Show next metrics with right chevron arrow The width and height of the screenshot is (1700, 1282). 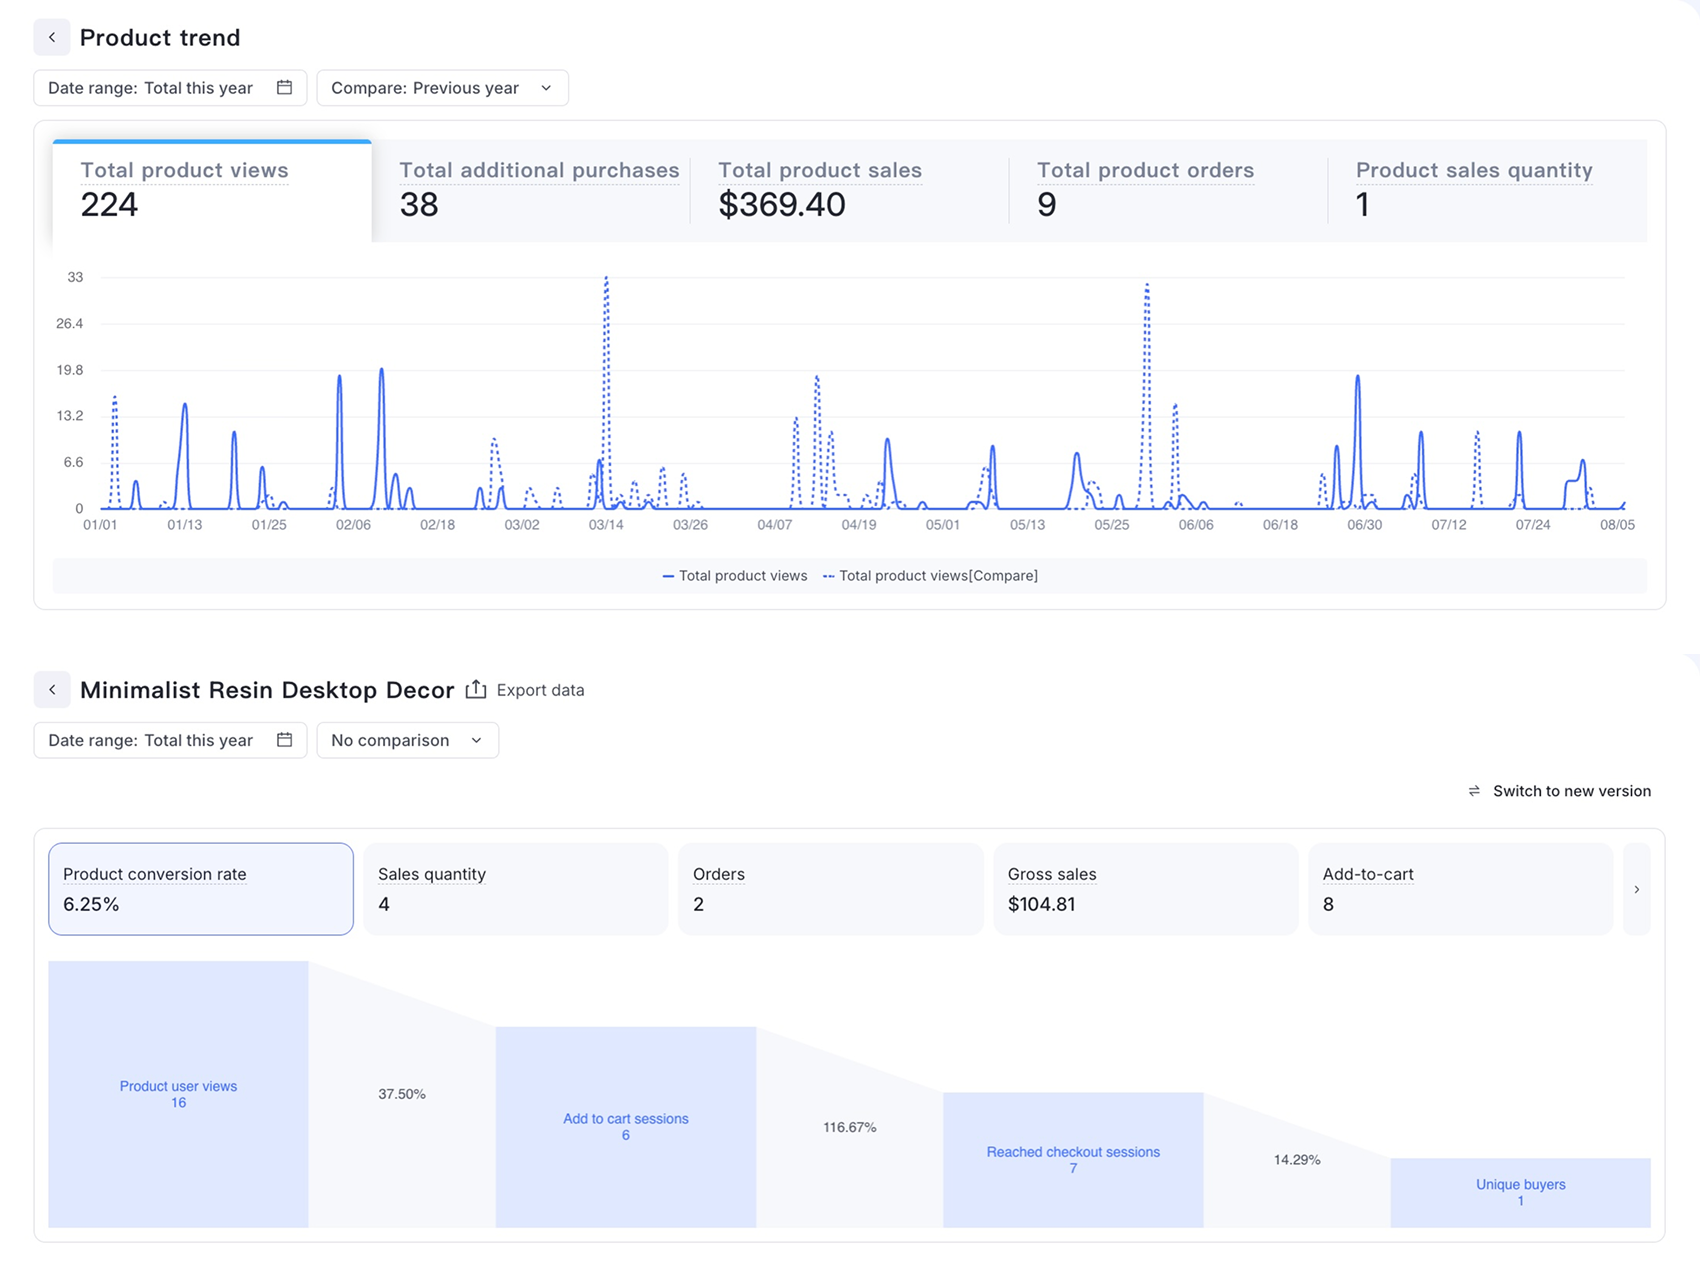click(x=1637, y=889)
